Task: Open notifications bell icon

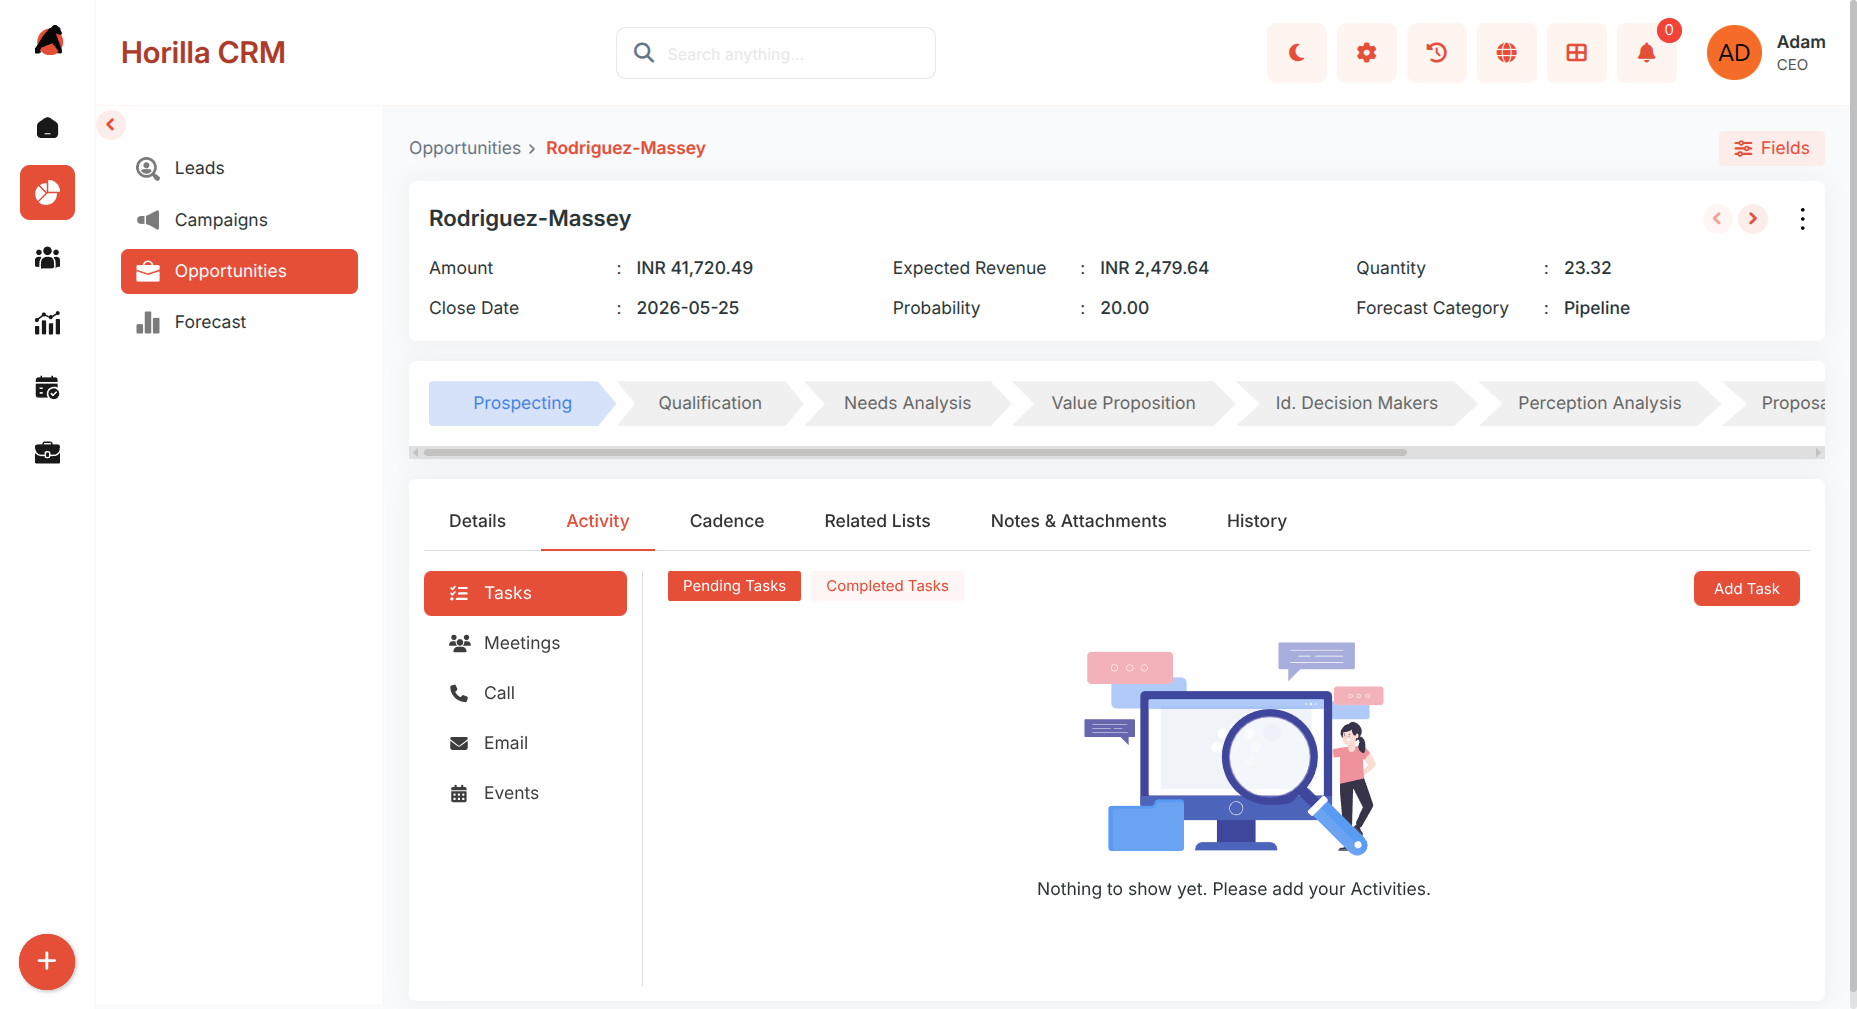Action: click(x=1646, y=53)
